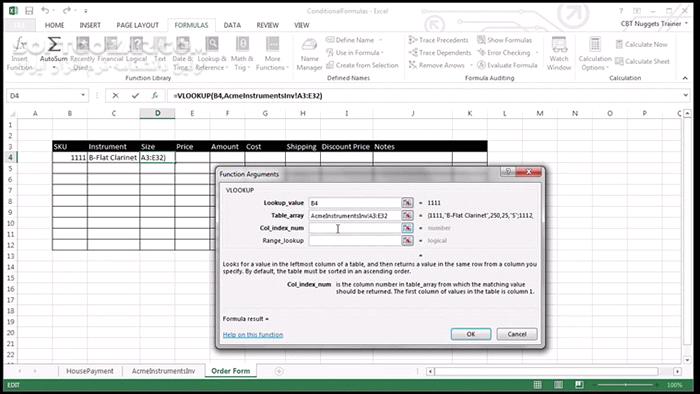Click the Range_lookup input field
The image size is (700, 394).
354,241
